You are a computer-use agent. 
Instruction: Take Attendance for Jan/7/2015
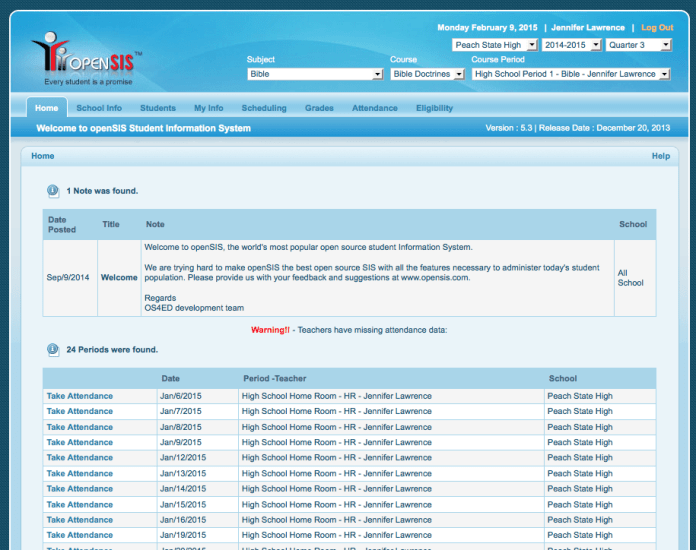pyautogui.click(x=80, y=411)
